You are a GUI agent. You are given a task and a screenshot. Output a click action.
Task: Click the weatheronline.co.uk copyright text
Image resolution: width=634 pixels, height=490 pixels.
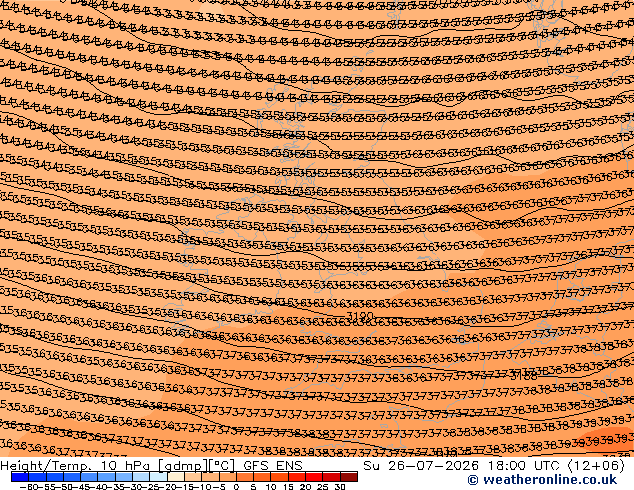pos(542,480)
